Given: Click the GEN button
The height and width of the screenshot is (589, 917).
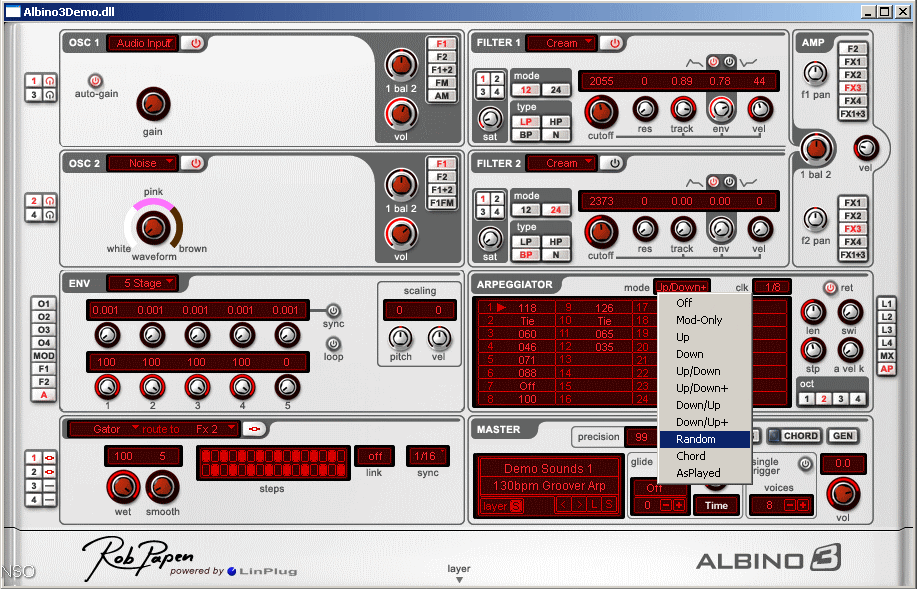Looking at the screenshot, I should tap(843, 436).
